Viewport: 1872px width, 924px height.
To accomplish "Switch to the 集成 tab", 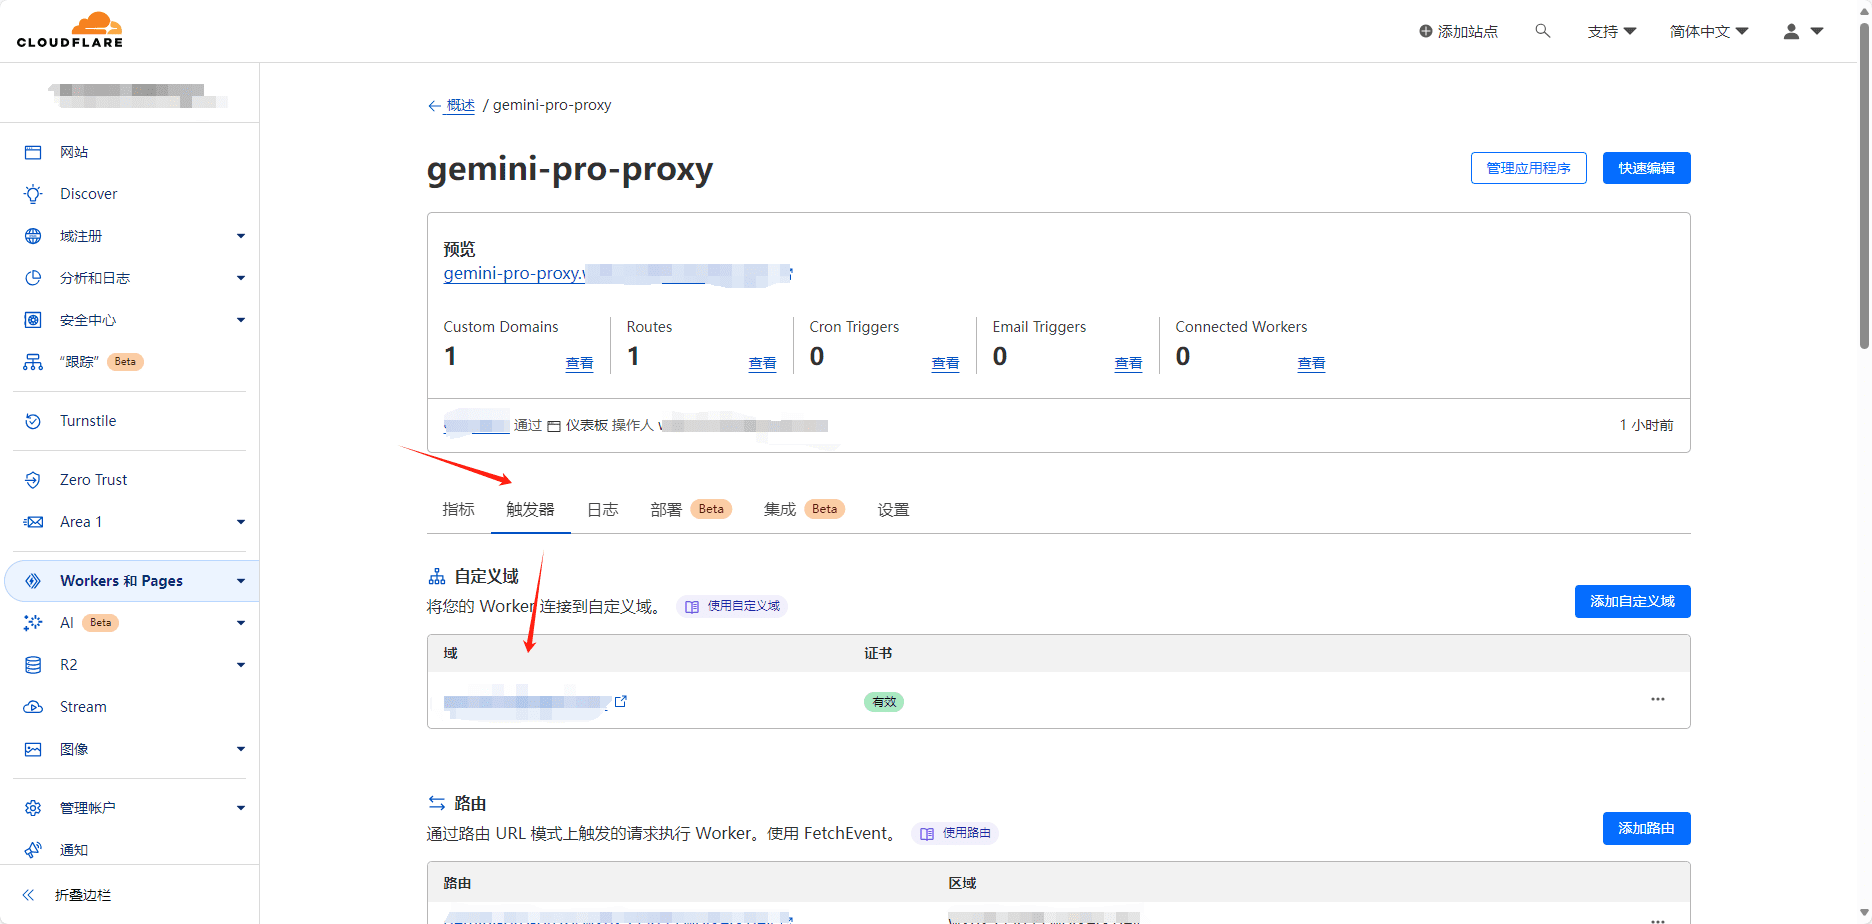I will (x=805, y=510).
